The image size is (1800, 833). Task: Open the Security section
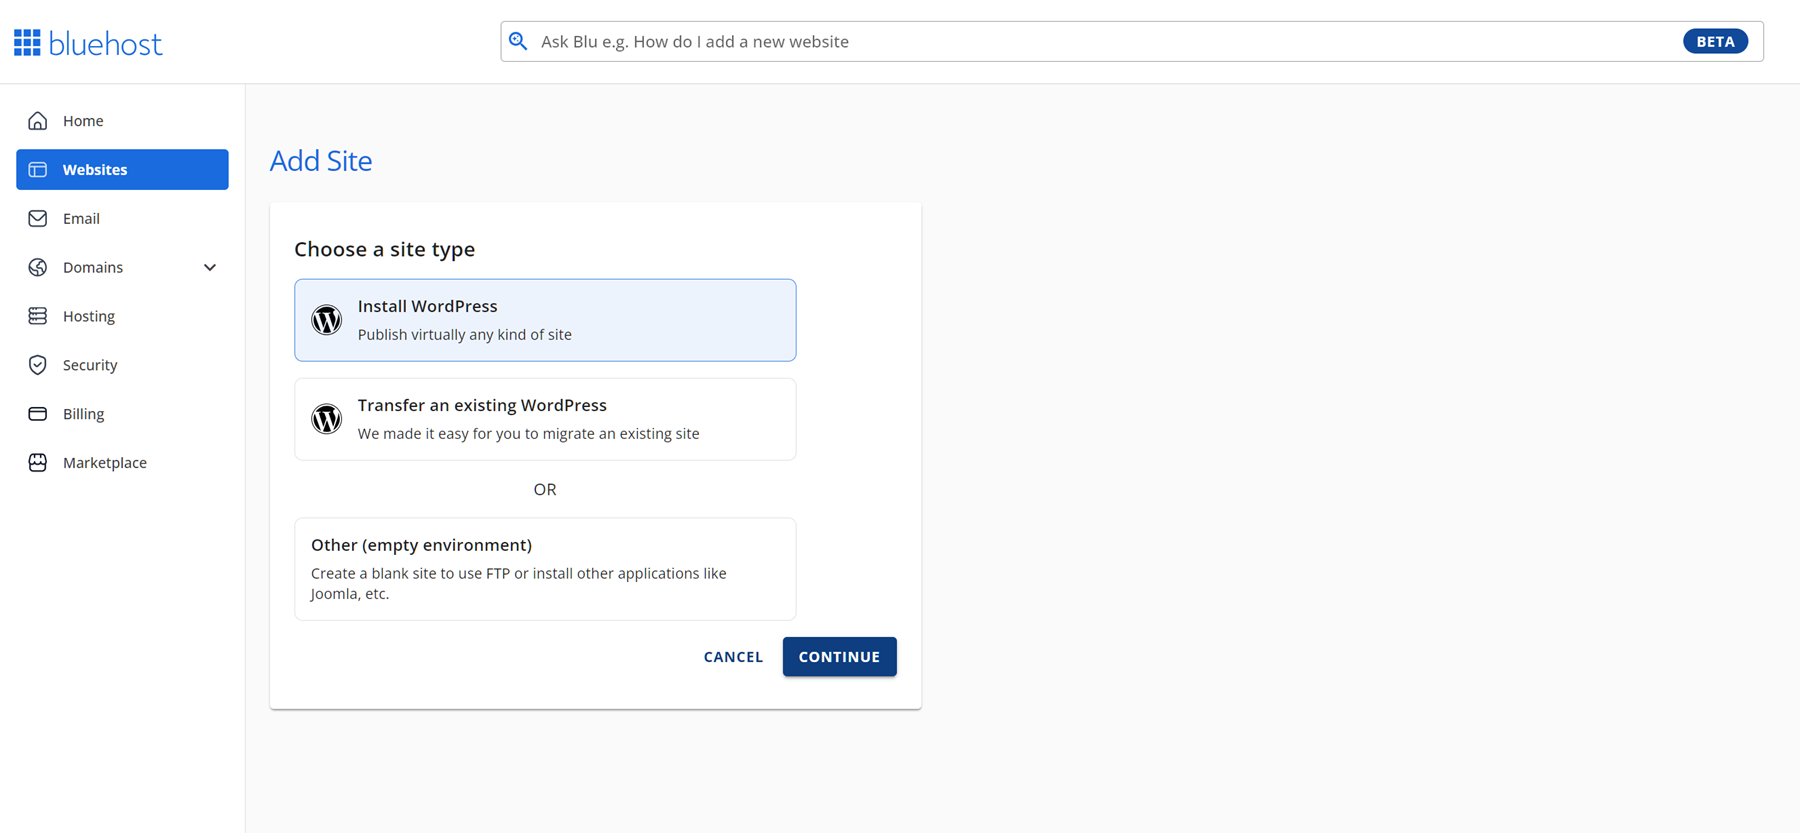pos(122,365)
